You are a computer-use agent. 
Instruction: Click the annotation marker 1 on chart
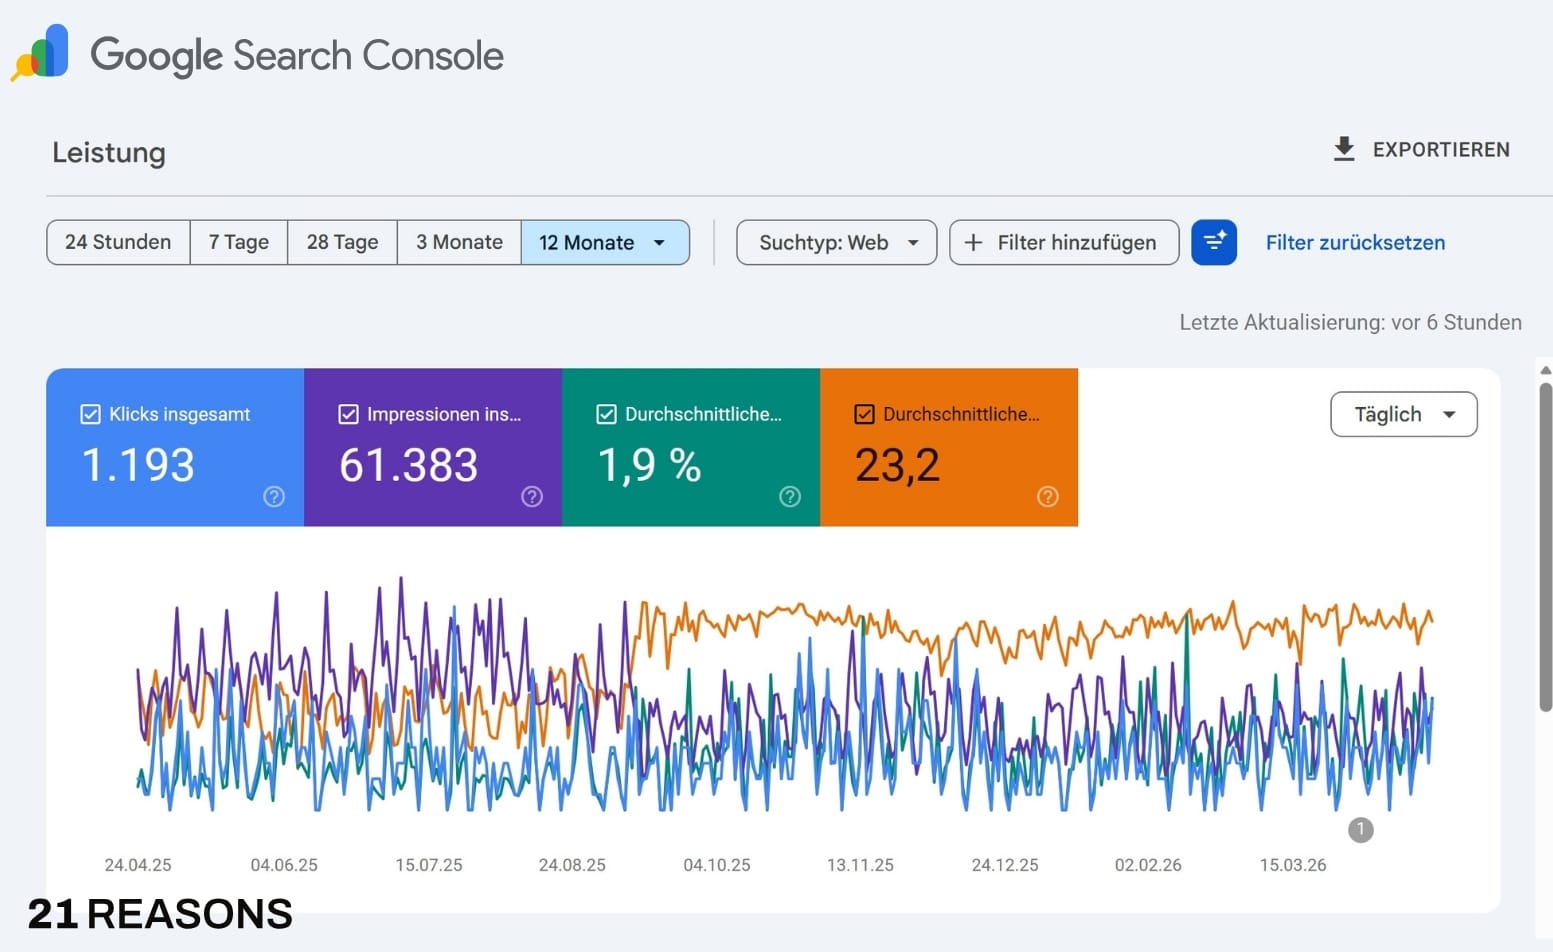1360,829
